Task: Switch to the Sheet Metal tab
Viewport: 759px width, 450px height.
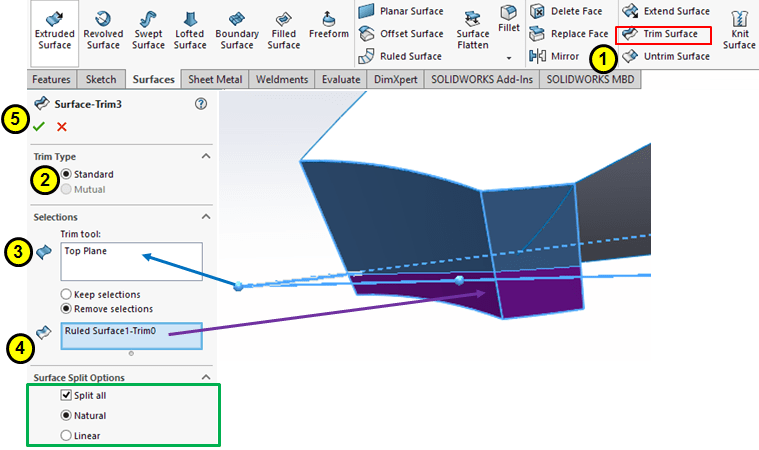Action: pos(215,80)
